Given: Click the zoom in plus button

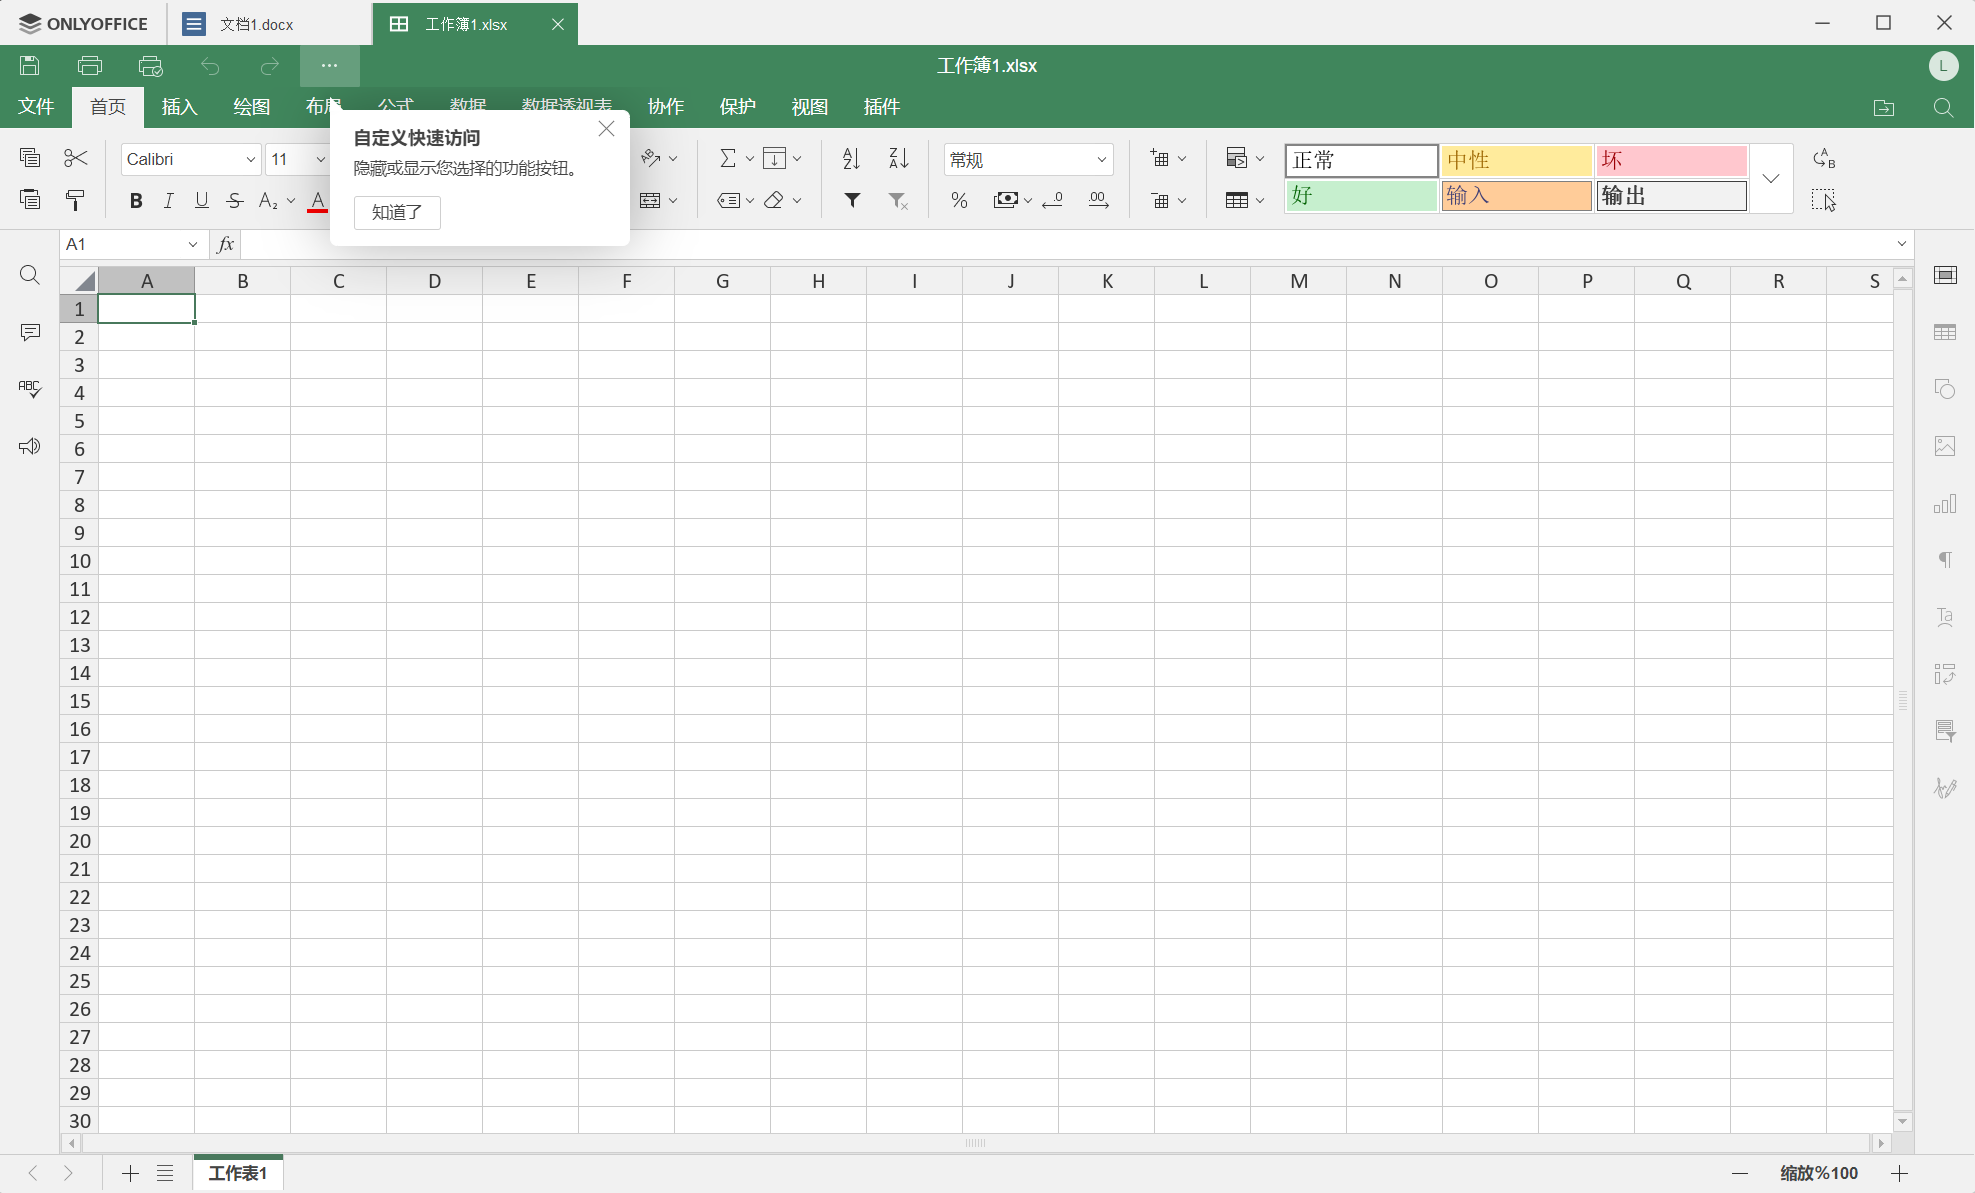Looking at the screenshot, I should click(x=1899, y=1173).
